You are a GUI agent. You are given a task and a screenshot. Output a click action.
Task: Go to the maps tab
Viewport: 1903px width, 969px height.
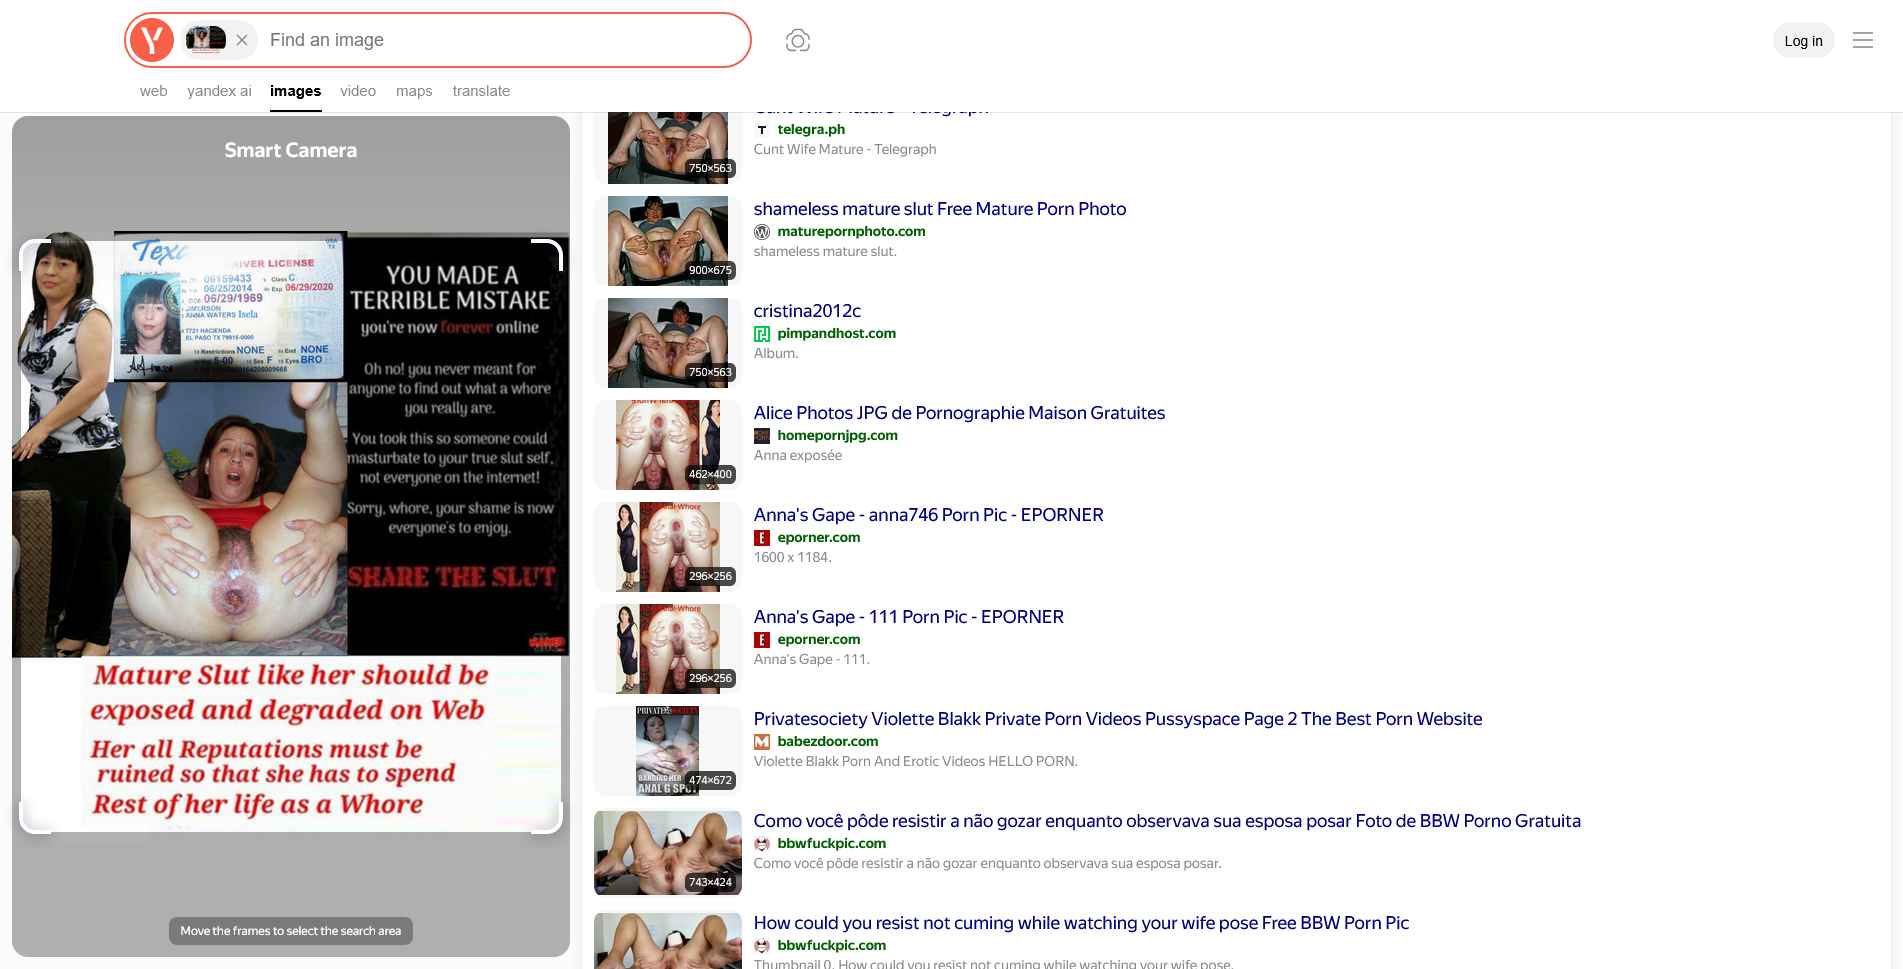pos(414,91)
